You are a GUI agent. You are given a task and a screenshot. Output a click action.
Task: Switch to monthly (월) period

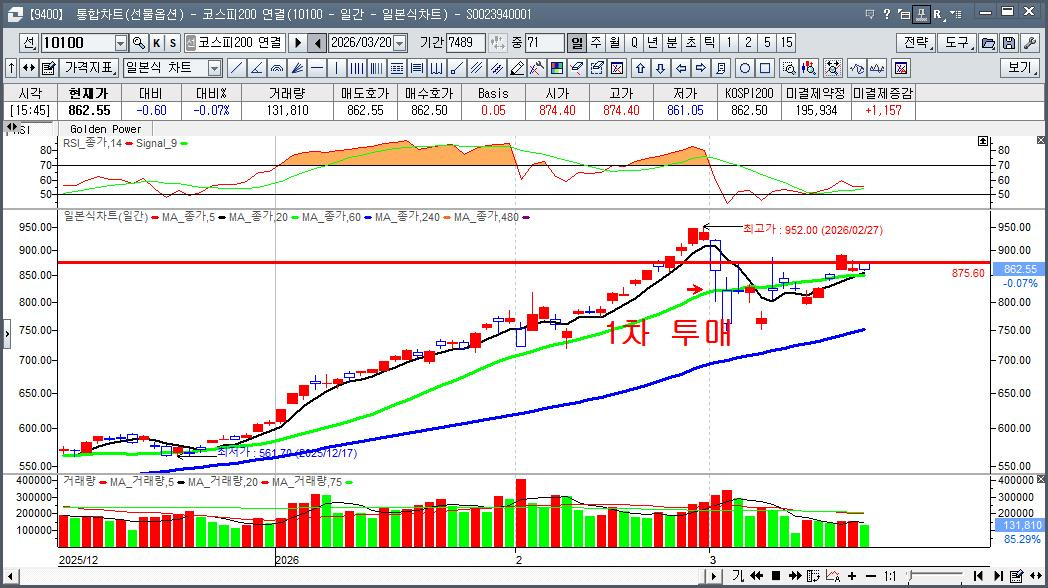(615, 43)
